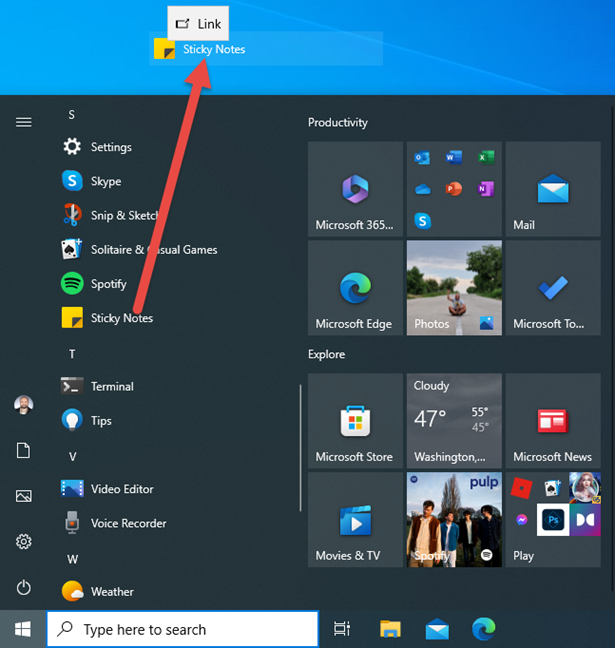615x648 pixels.
Task: Open the Microsoft News tile
Action: (553, 421)
